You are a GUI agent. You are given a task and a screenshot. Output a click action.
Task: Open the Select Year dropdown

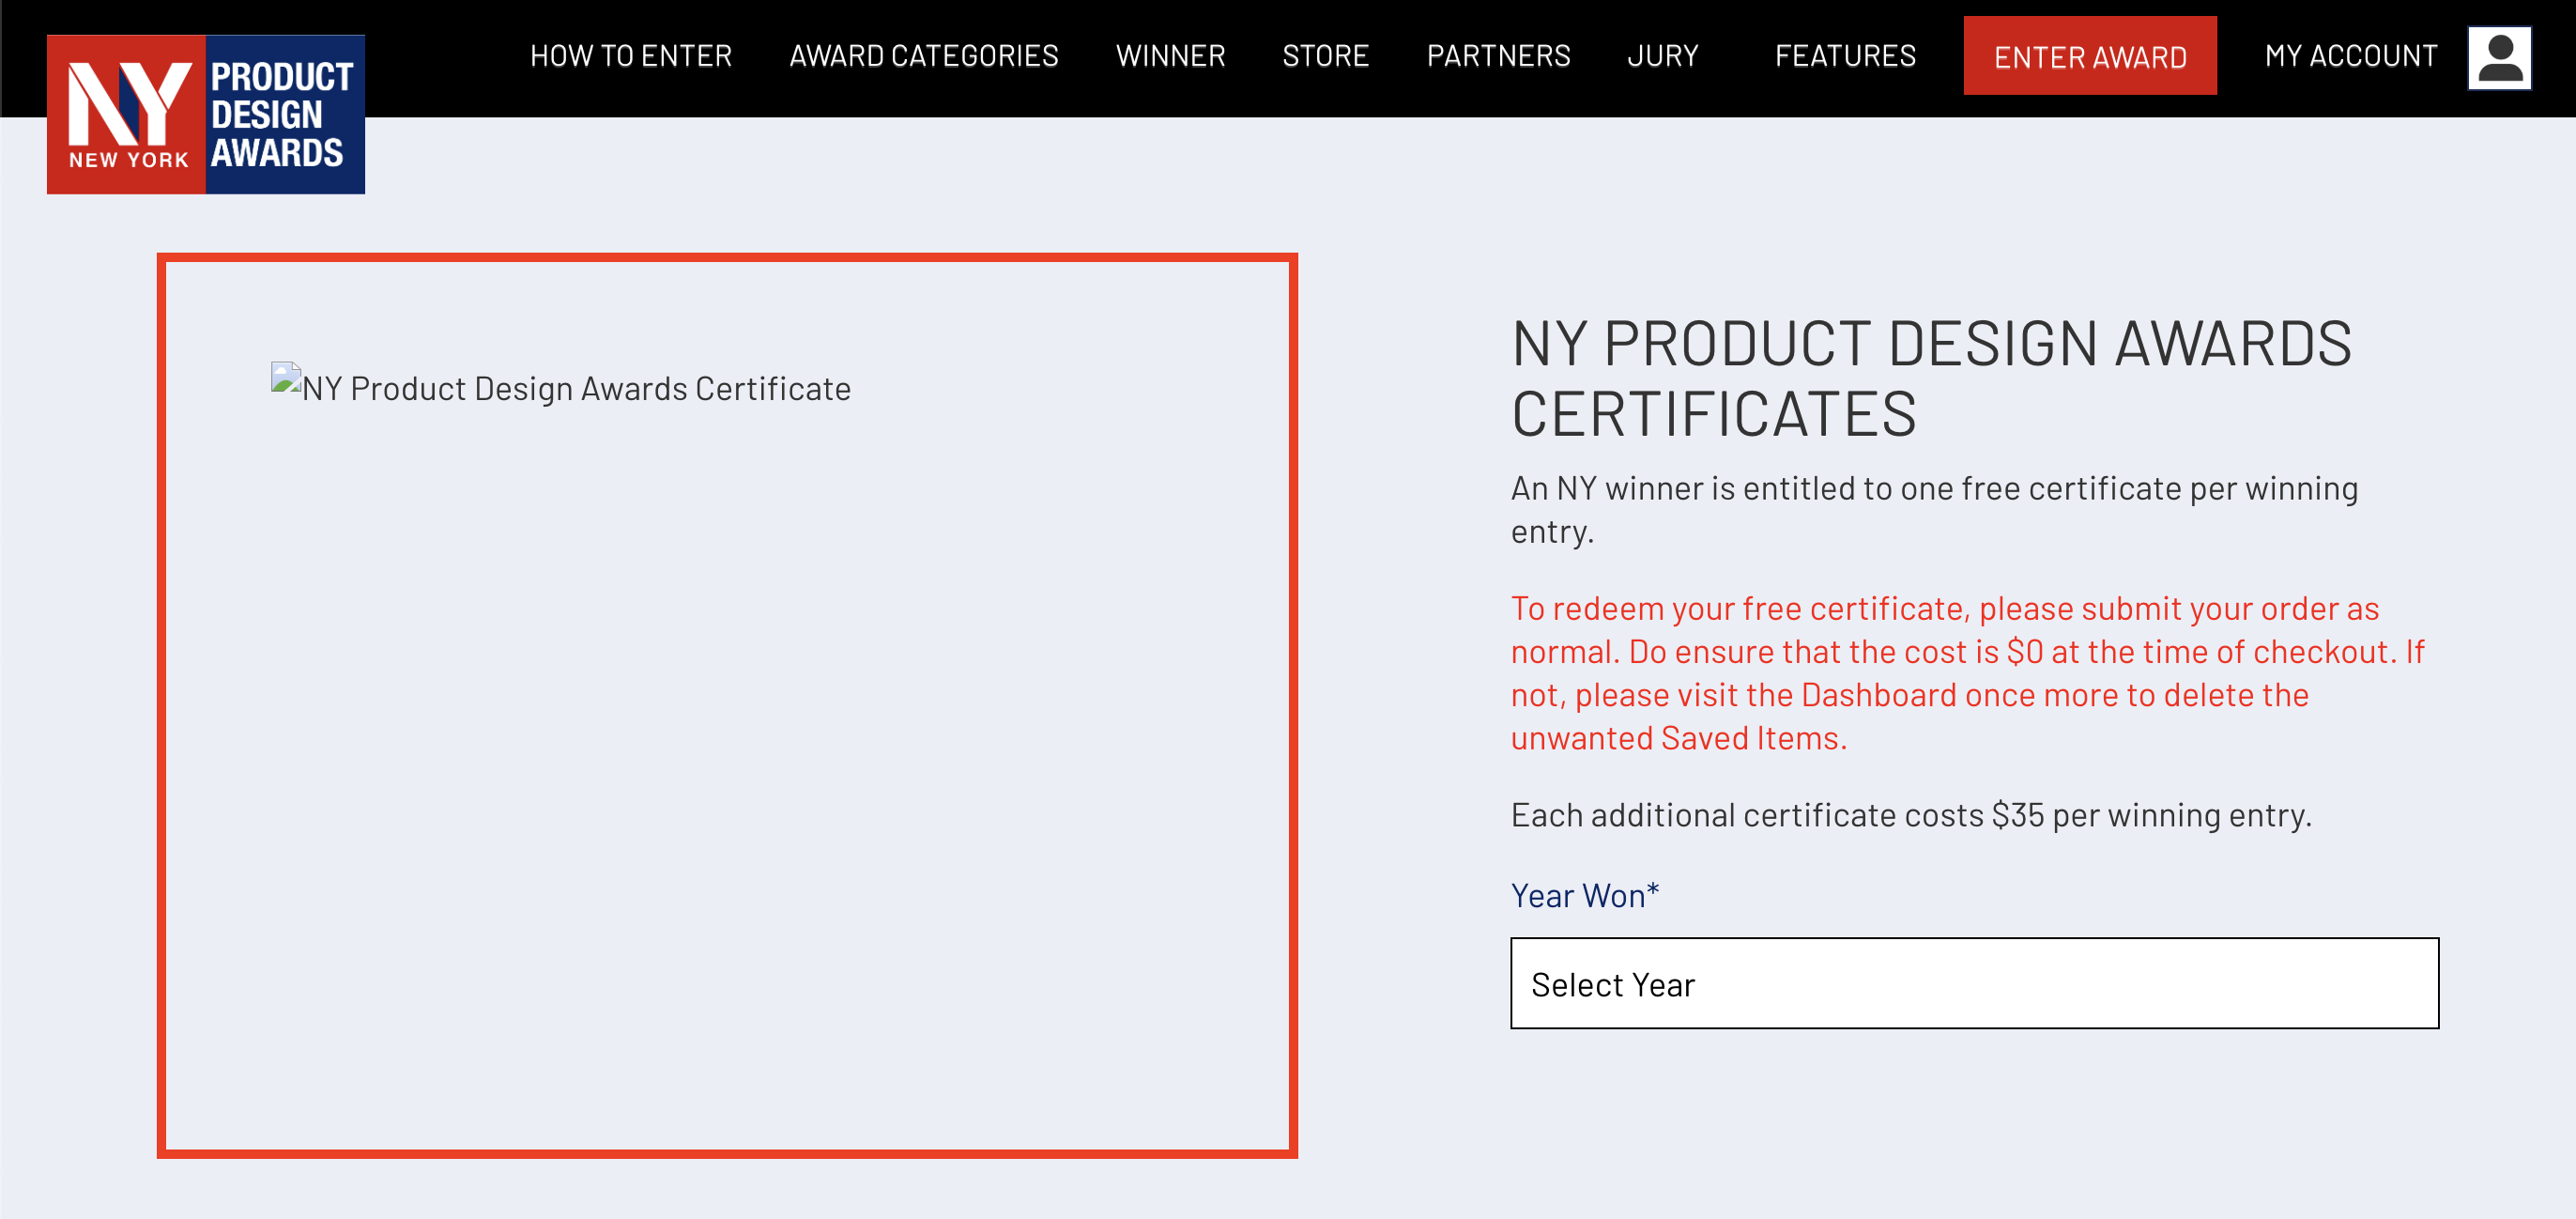(1974, 983)
